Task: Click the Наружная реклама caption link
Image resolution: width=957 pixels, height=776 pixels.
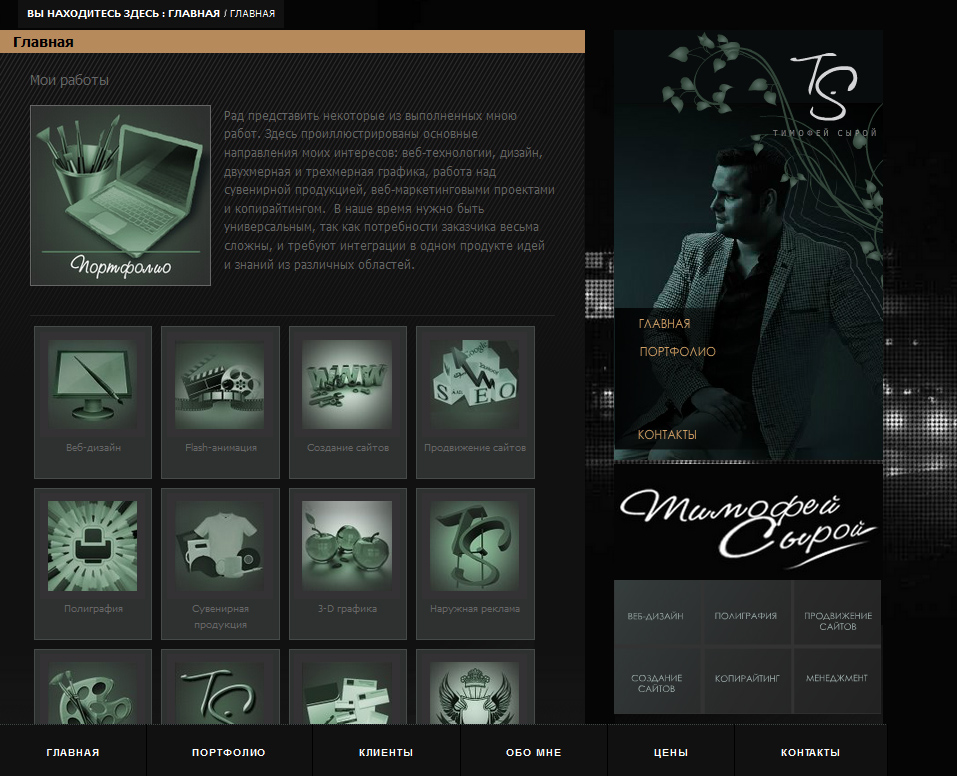Action: (x=475, y=609)
